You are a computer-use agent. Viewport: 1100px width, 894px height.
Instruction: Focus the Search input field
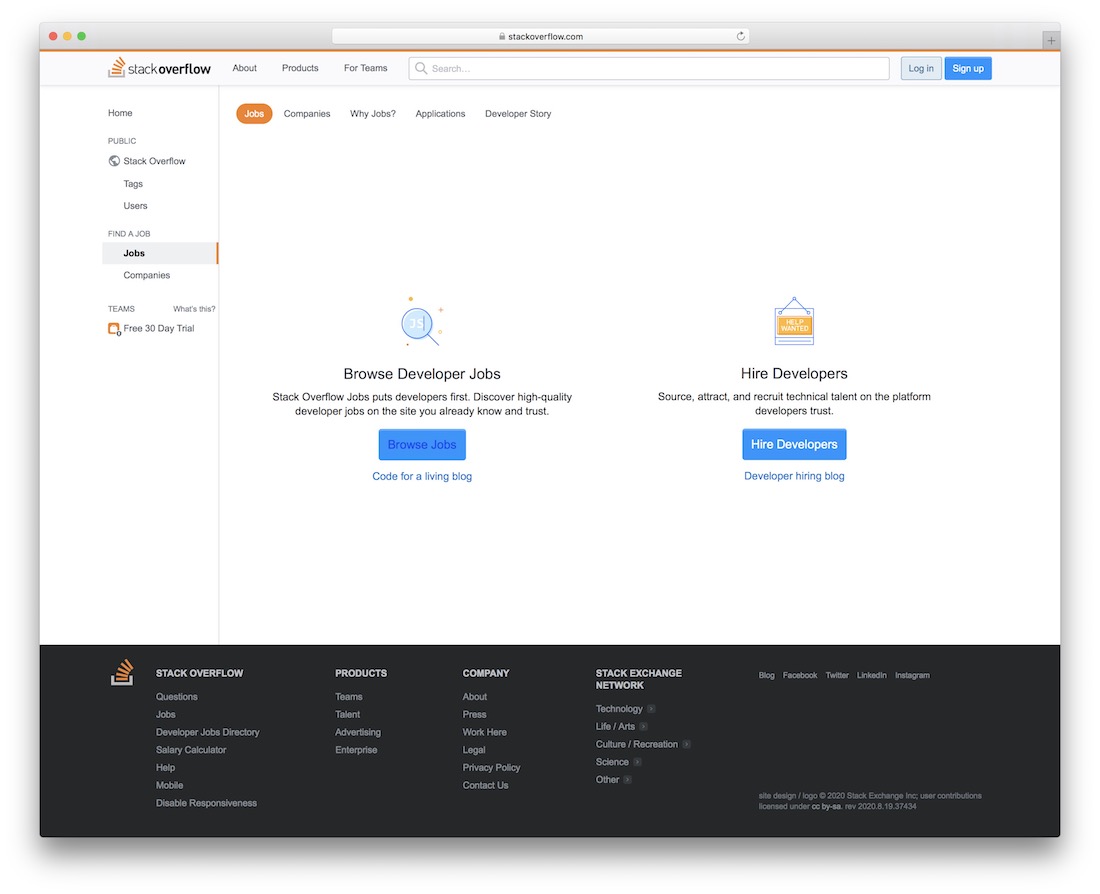649,68
